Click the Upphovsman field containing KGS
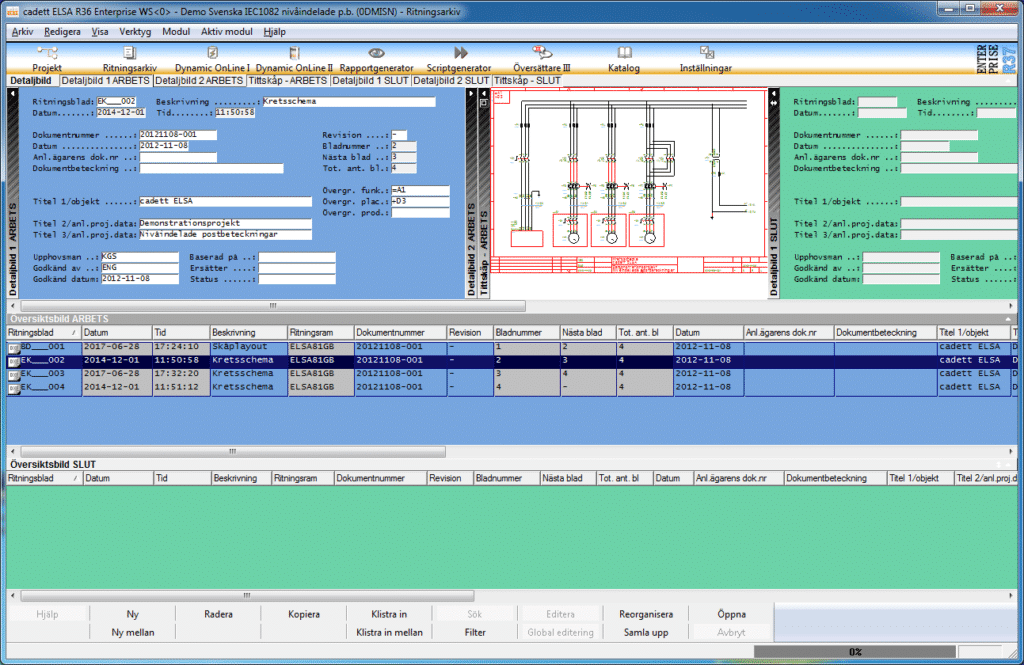Screen dimensions: 1024x665 coord(140,257)
